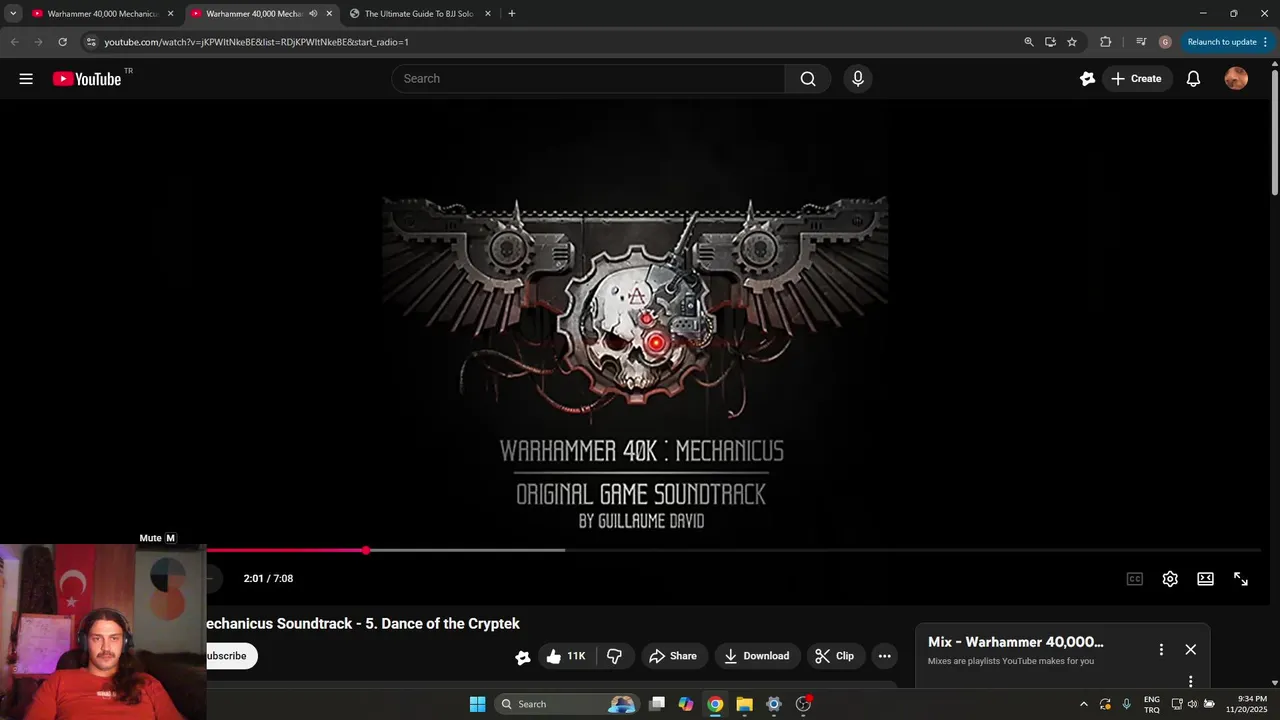Viewport: 1280px width, 720px height.
Task: Mute the playing tab via speaker icon
Action: coord(313,14)
